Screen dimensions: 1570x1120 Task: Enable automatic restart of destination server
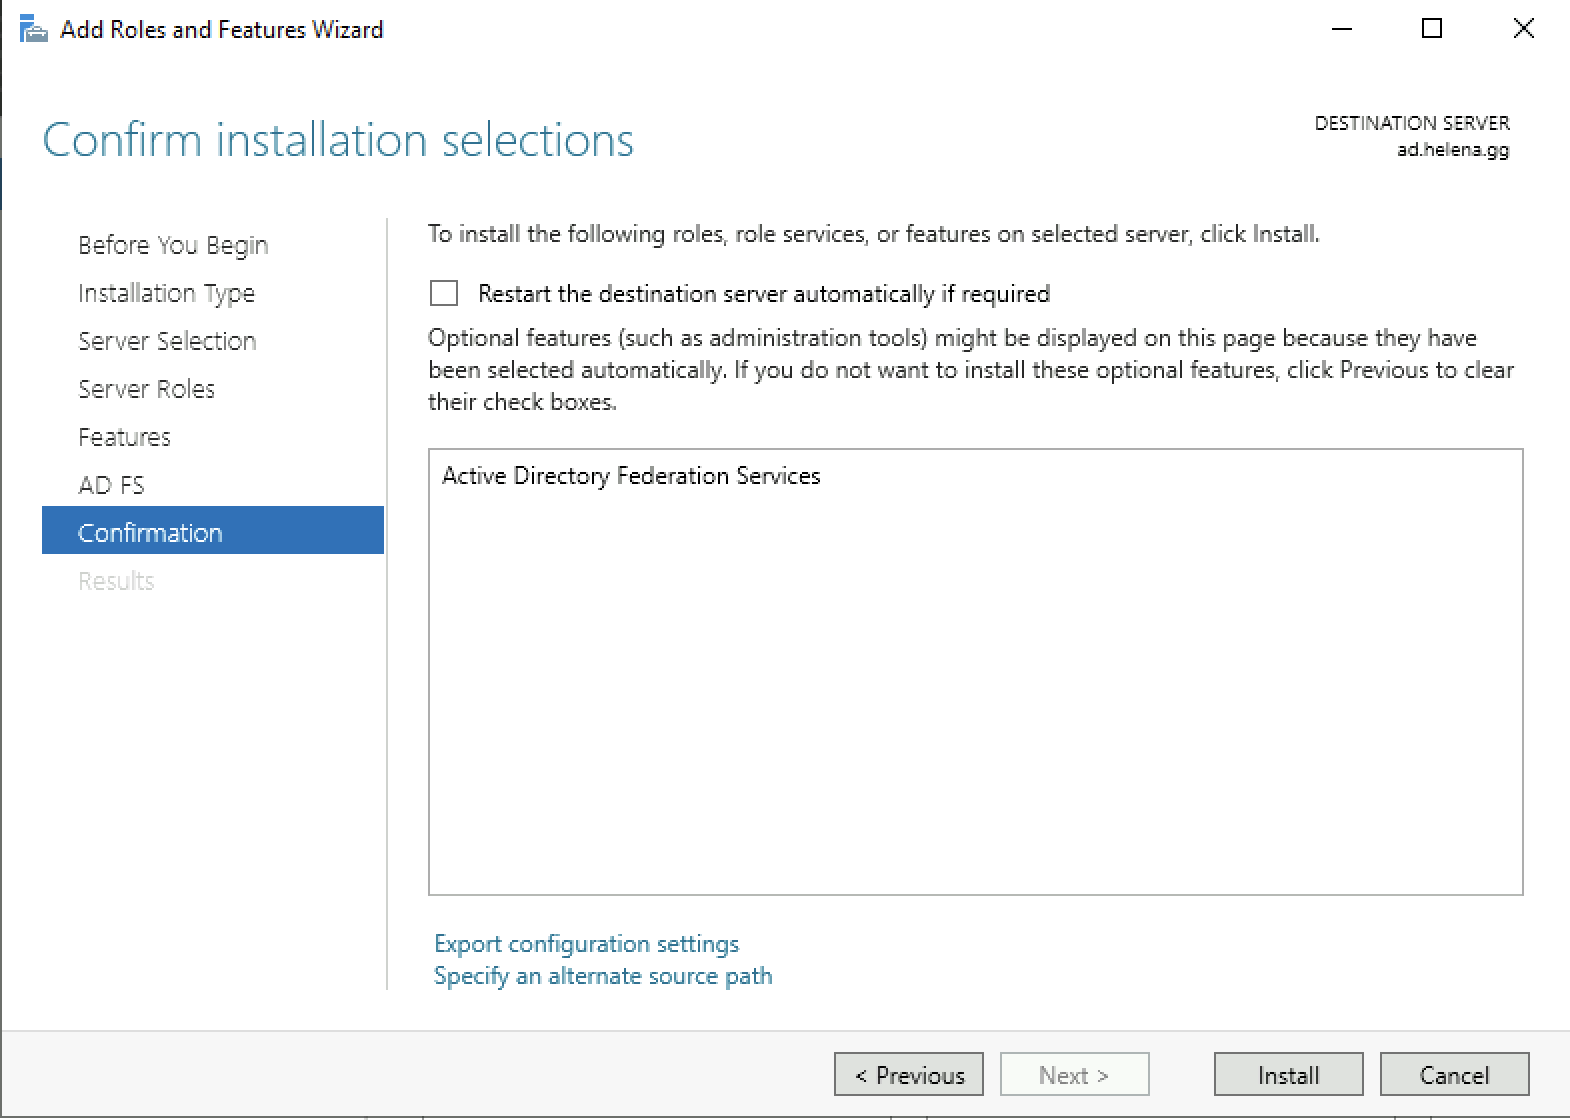(x=444, y=293)
